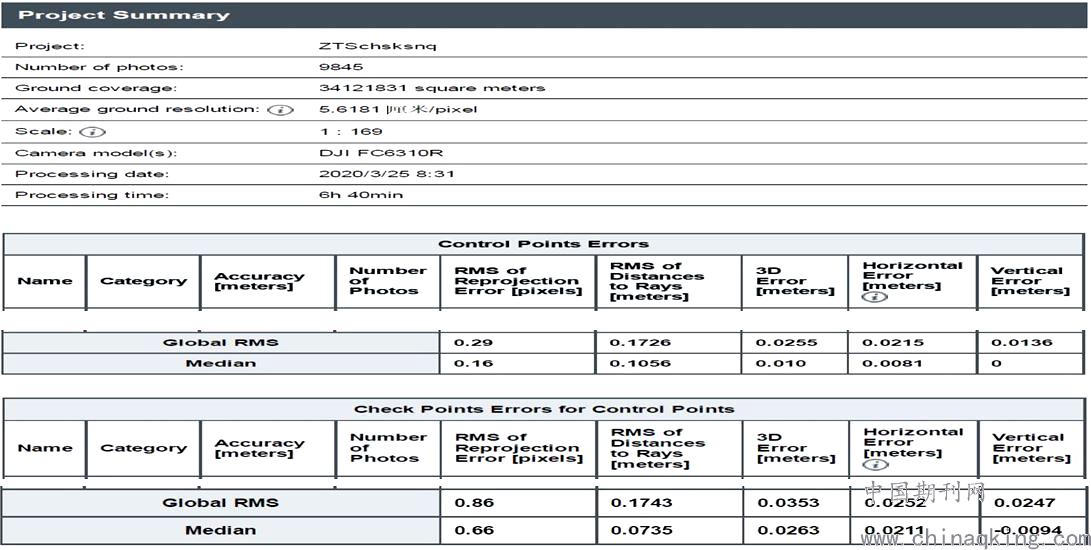The height and width of the screenshot is (550, 1091).
Task: Select check points reprojection value 0.86
Action: tap(474, 503)
